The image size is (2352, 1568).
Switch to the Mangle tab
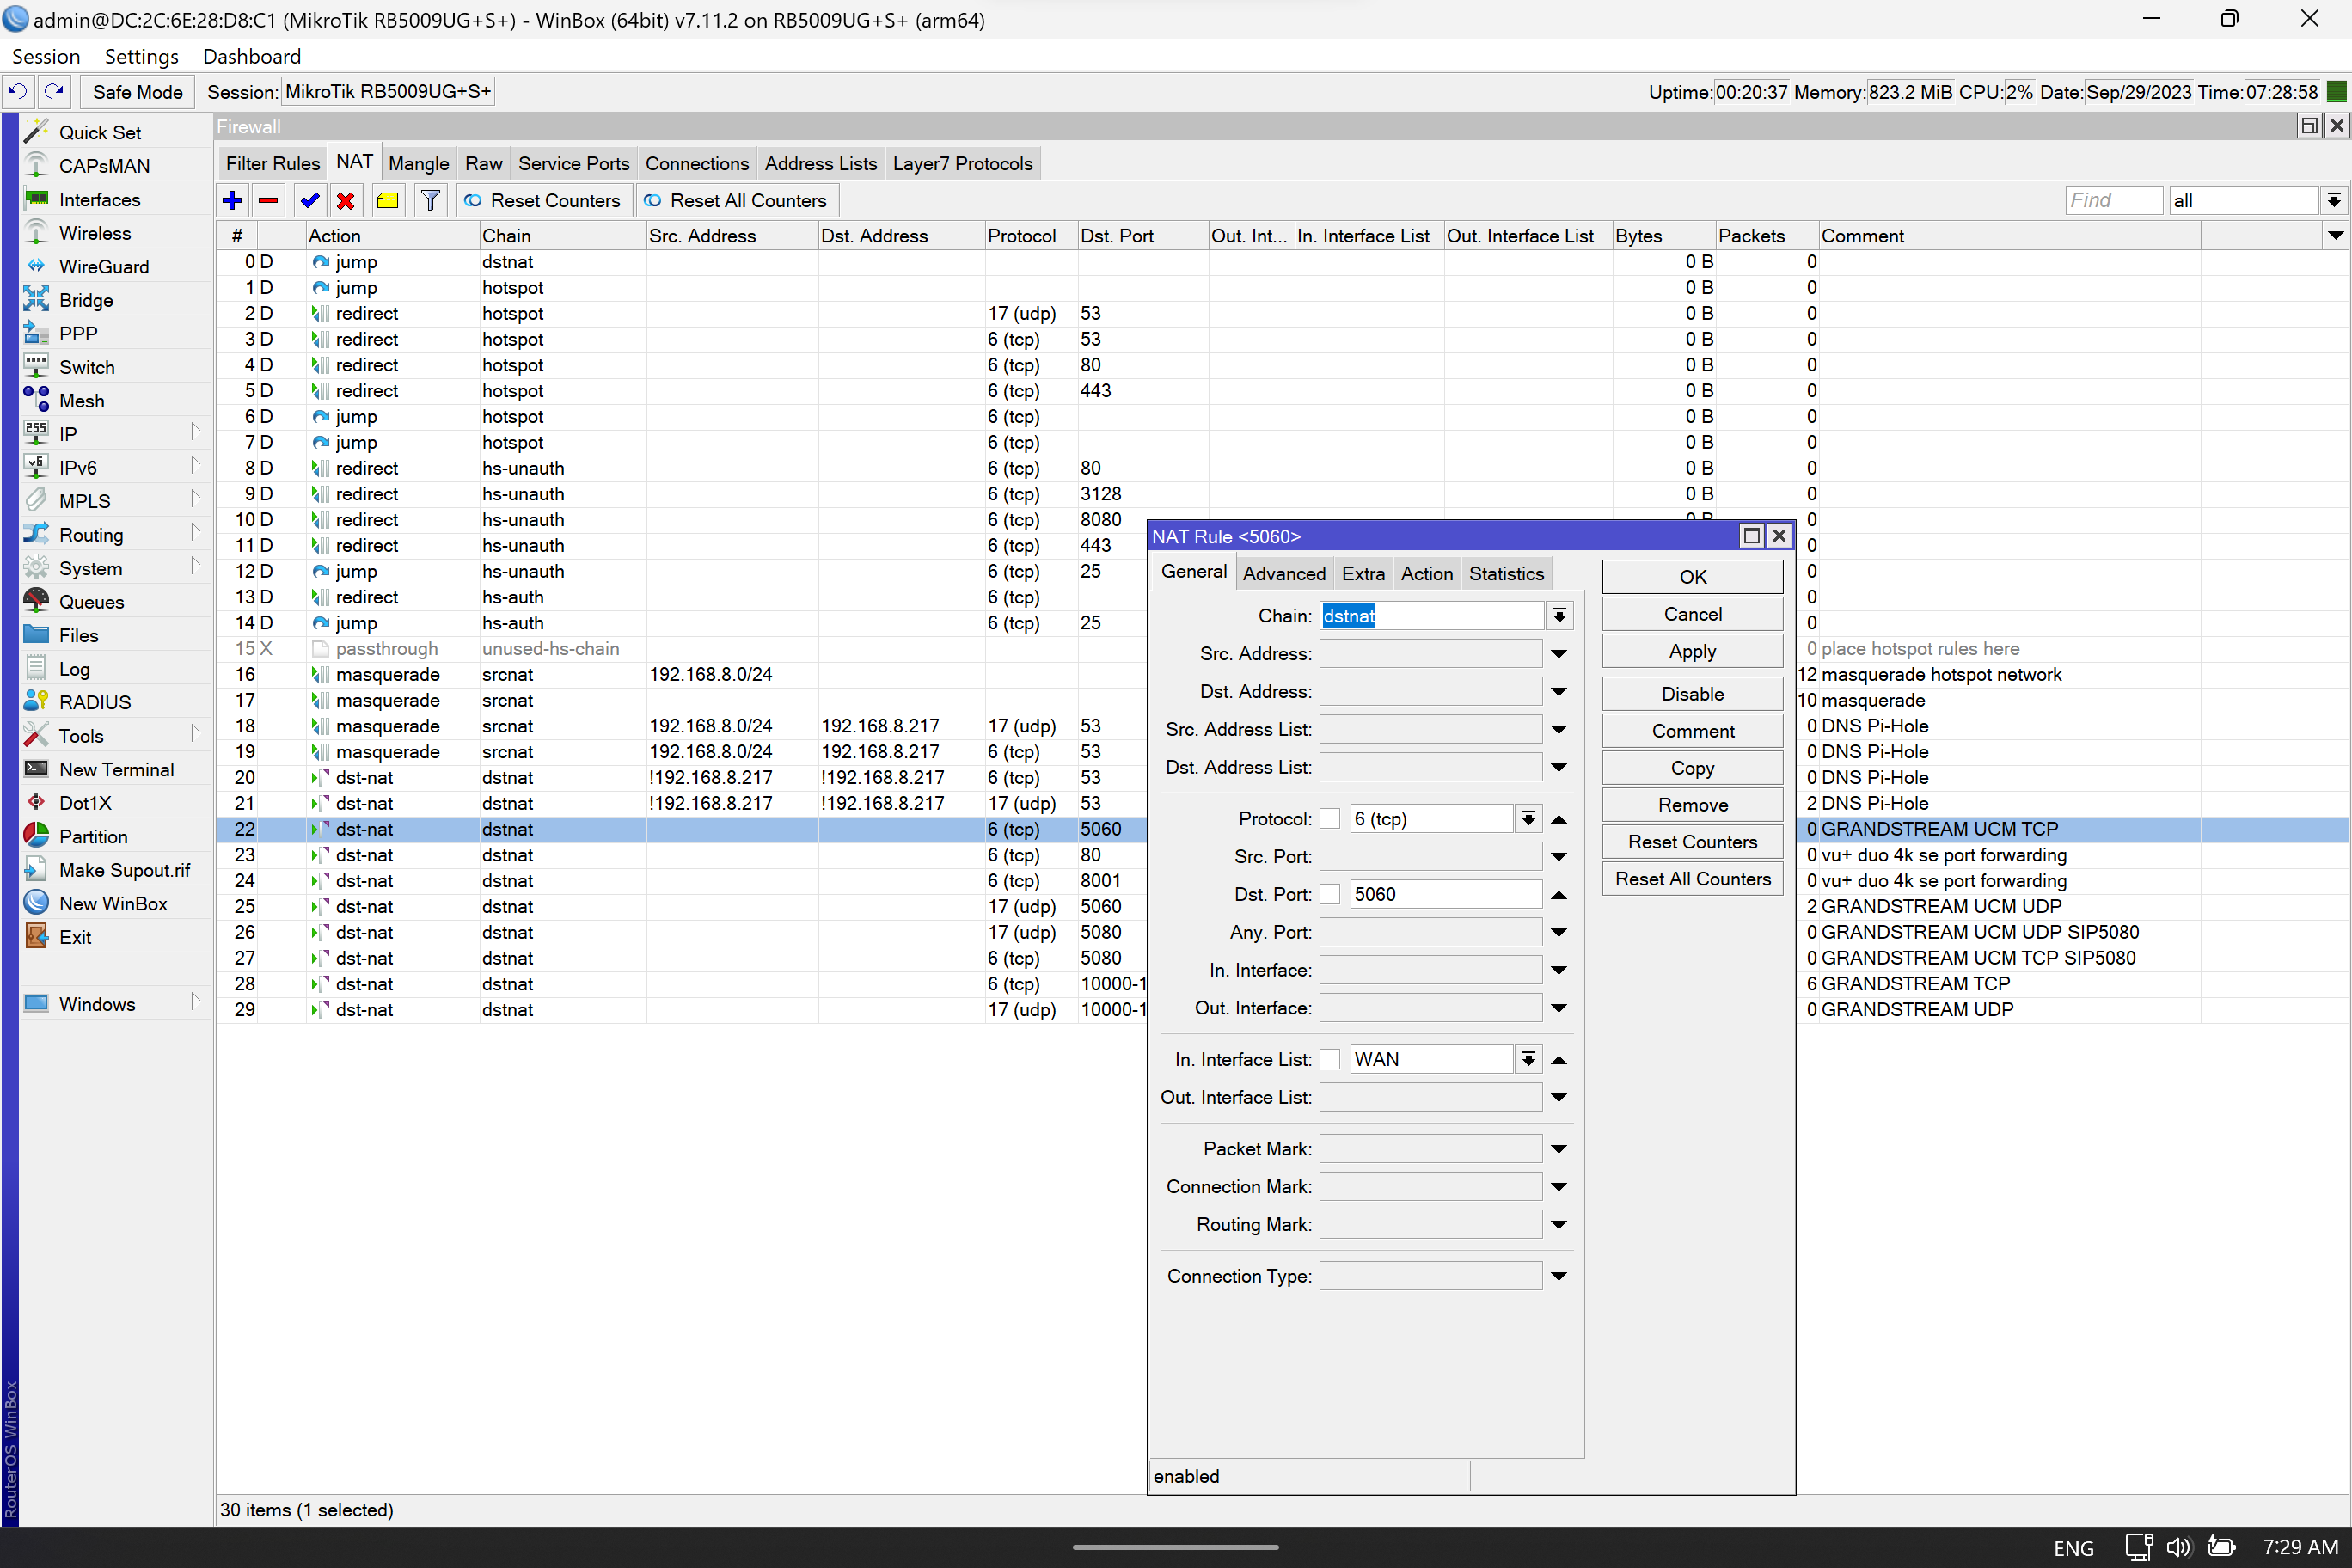[418, 163]
